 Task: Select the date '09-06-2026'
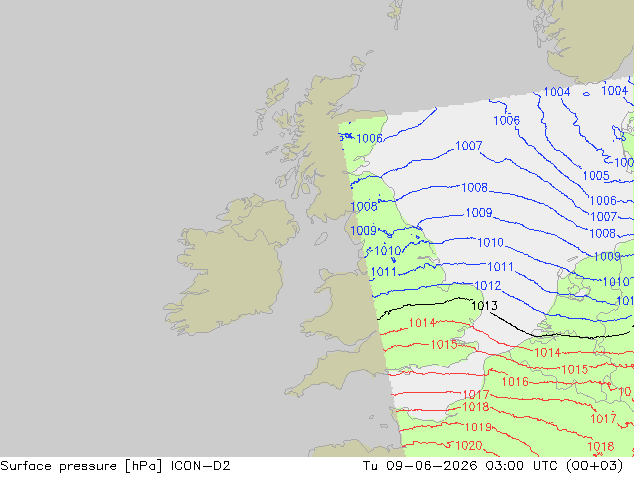[431, 466]
